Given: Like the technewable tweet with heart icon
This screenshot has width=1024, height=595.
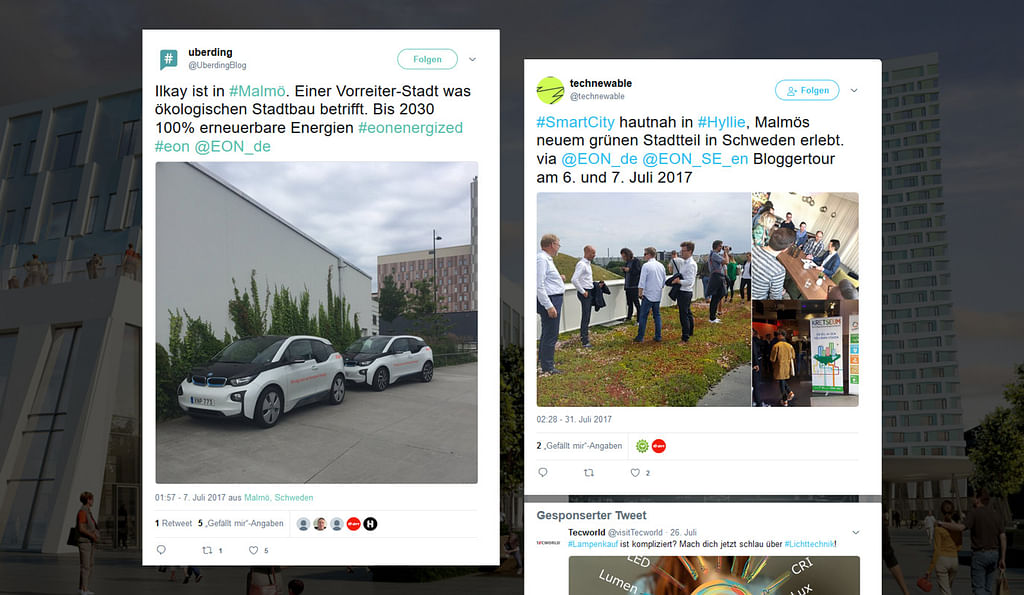Looking at the screenshot, I should [635, 472].
